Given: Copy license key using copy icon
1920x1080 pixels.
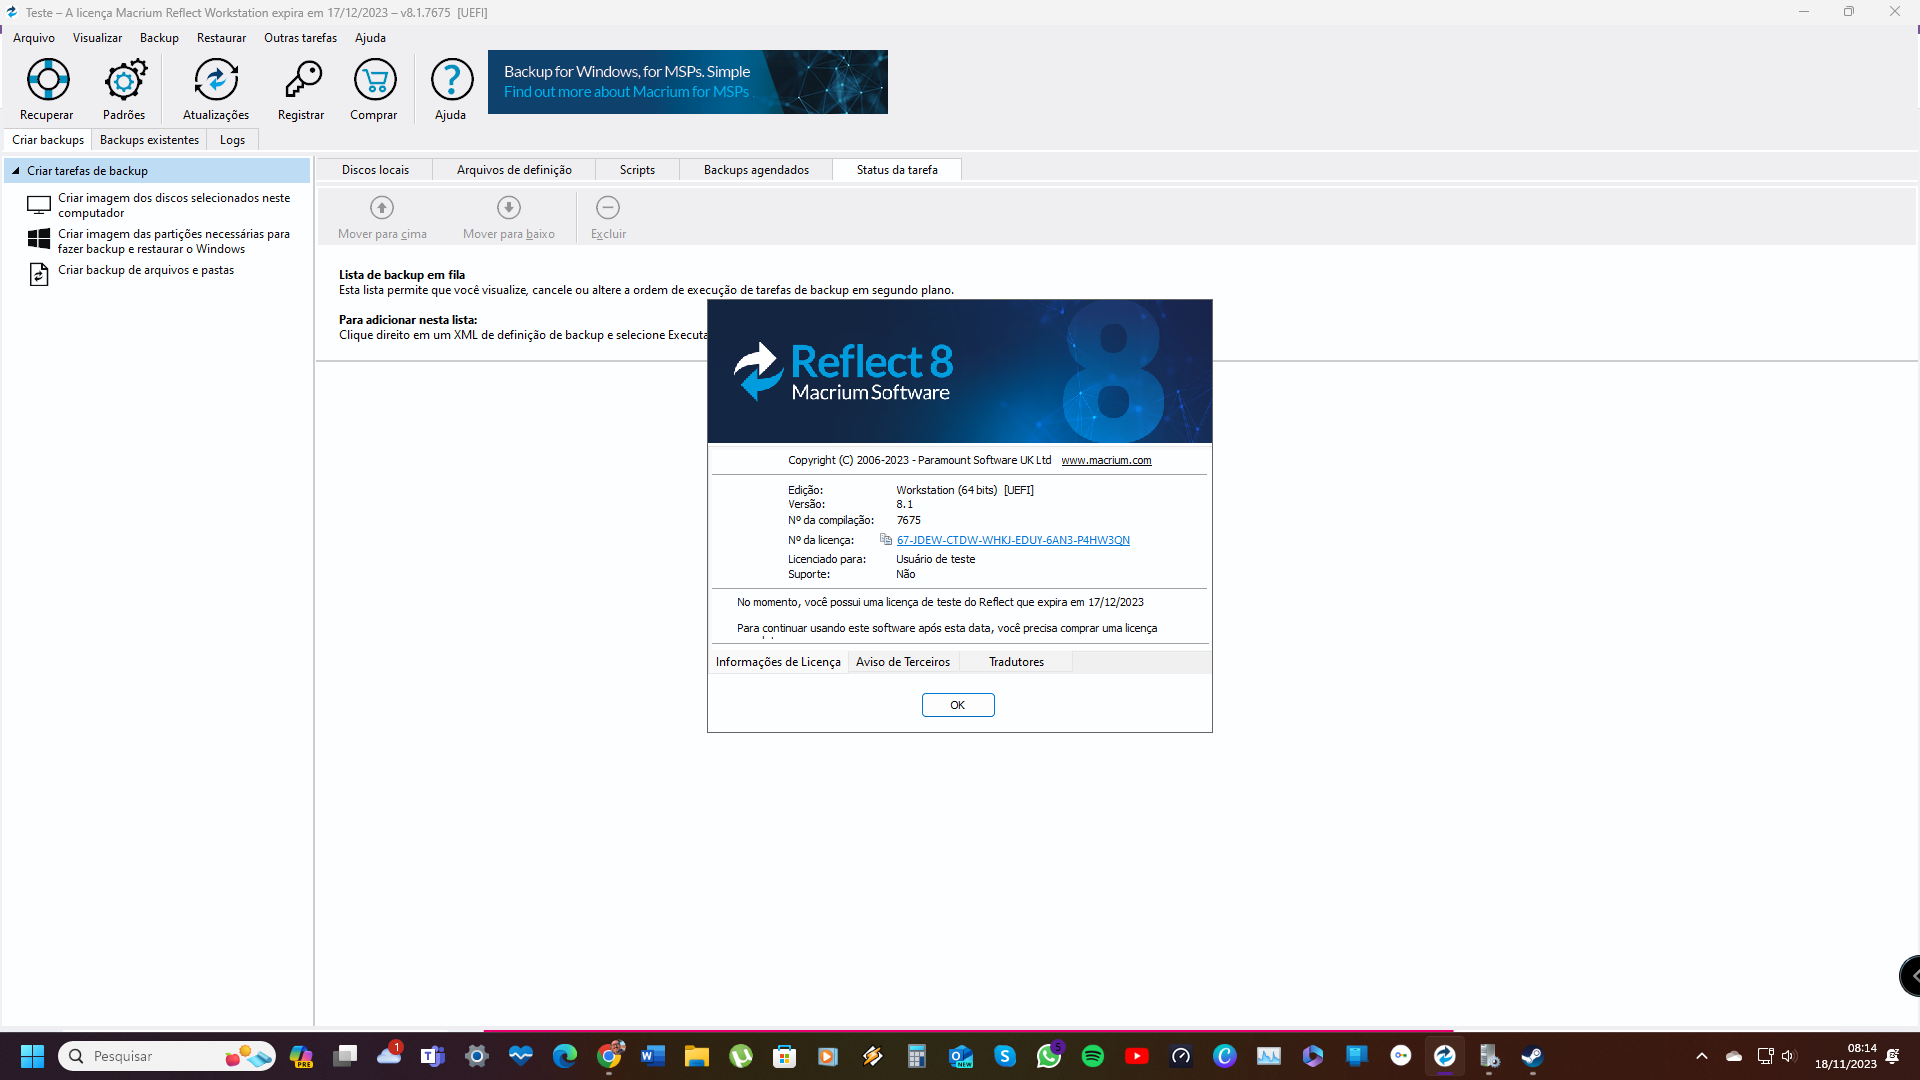Looking at the screenshot, I should point(886,539).
